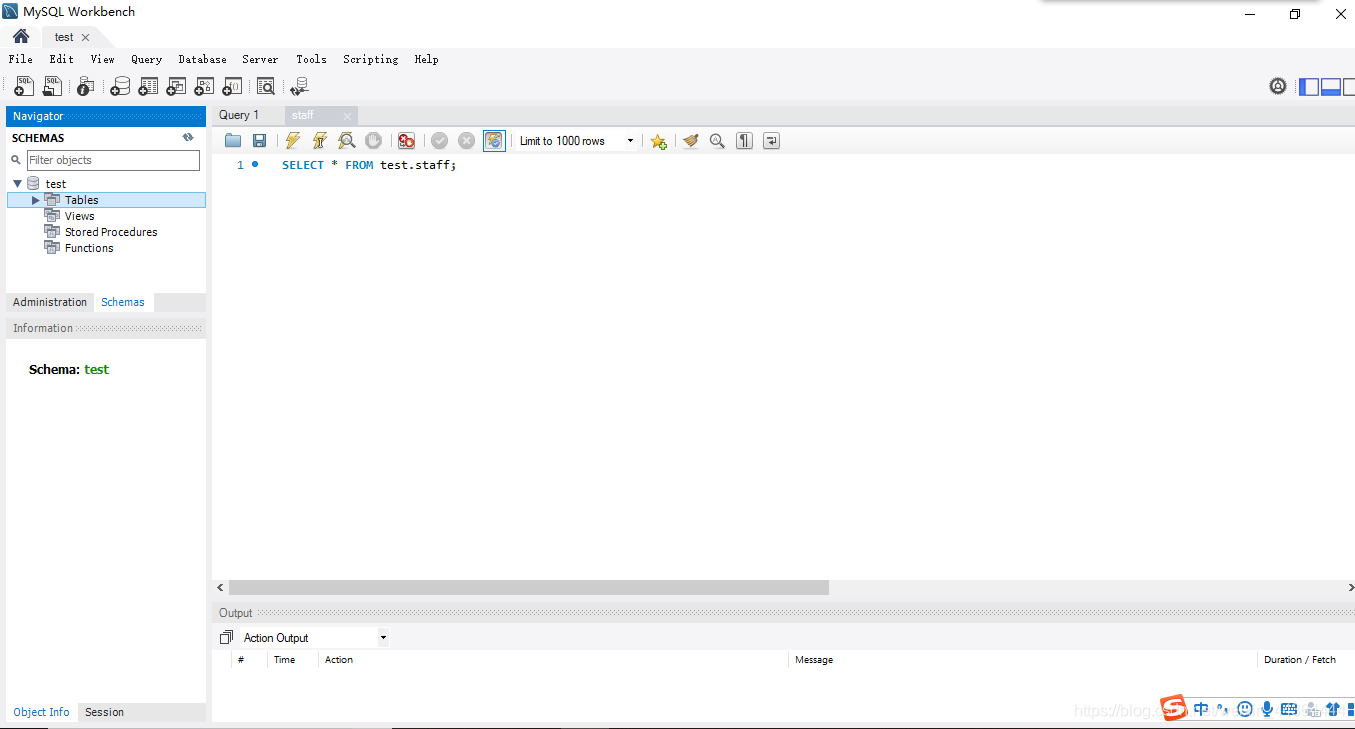Toggle Sogou Chinese input mode indicator
The width and height of the screenshot is (1355, 729).
(x=1201, y=709)
